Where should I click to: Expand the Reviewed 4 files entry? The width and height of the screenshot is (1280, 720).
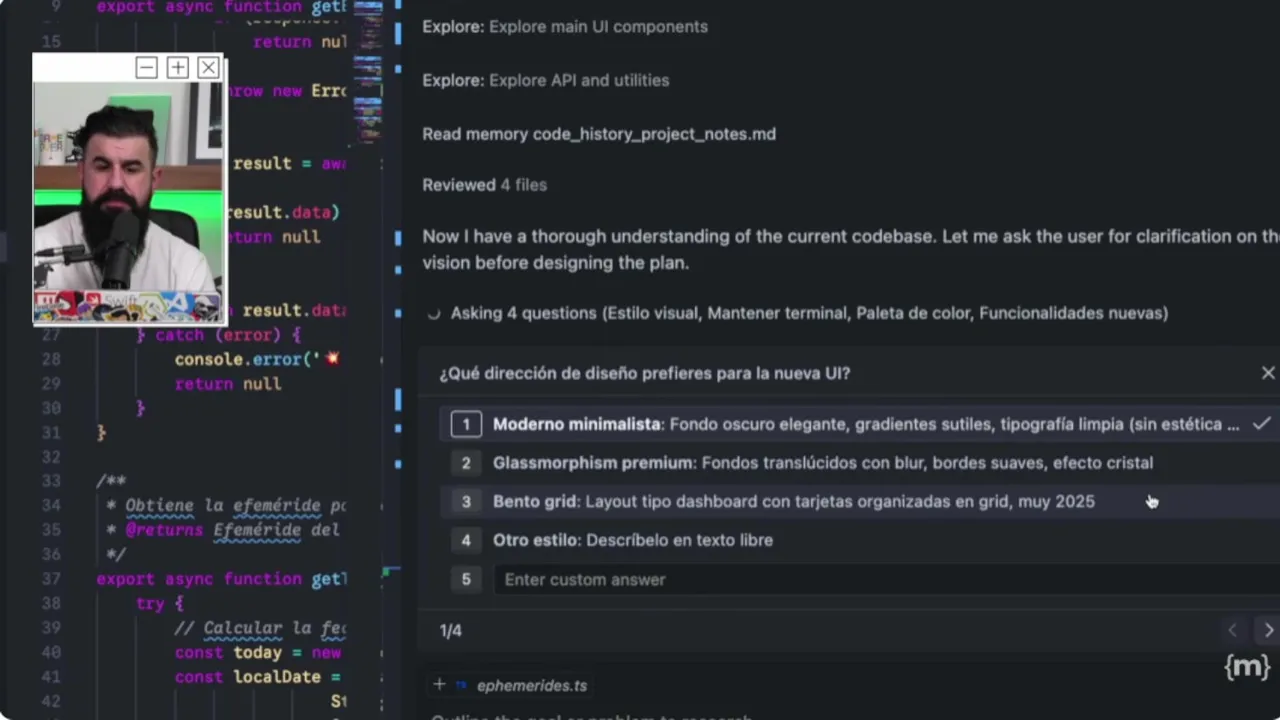click(484, 185)
